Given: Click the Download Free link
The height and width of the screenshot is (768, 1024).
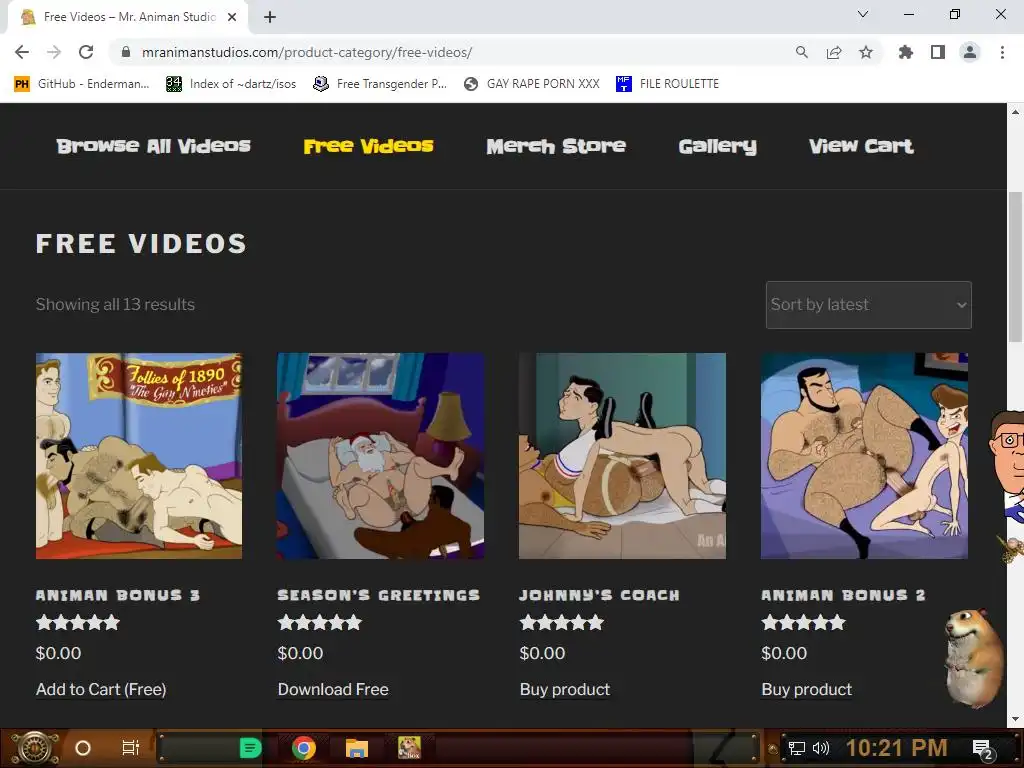Looking at the screenshot, I should click(x=333, y=690).
